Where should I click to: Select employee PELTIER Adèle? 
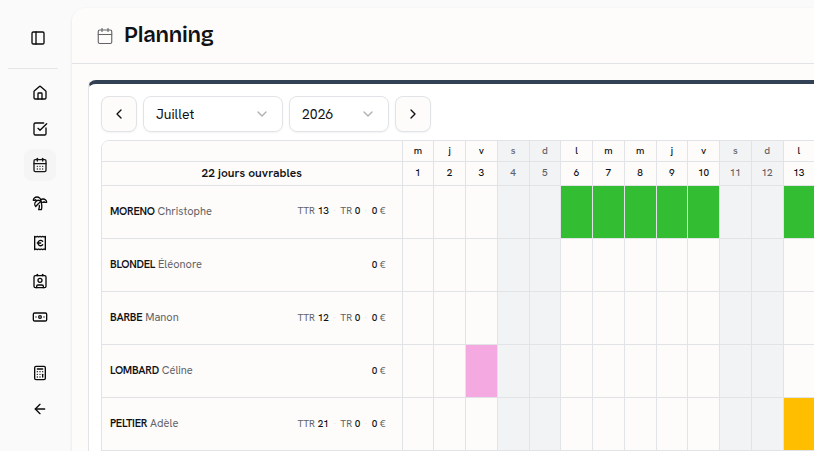pos(144,423)
